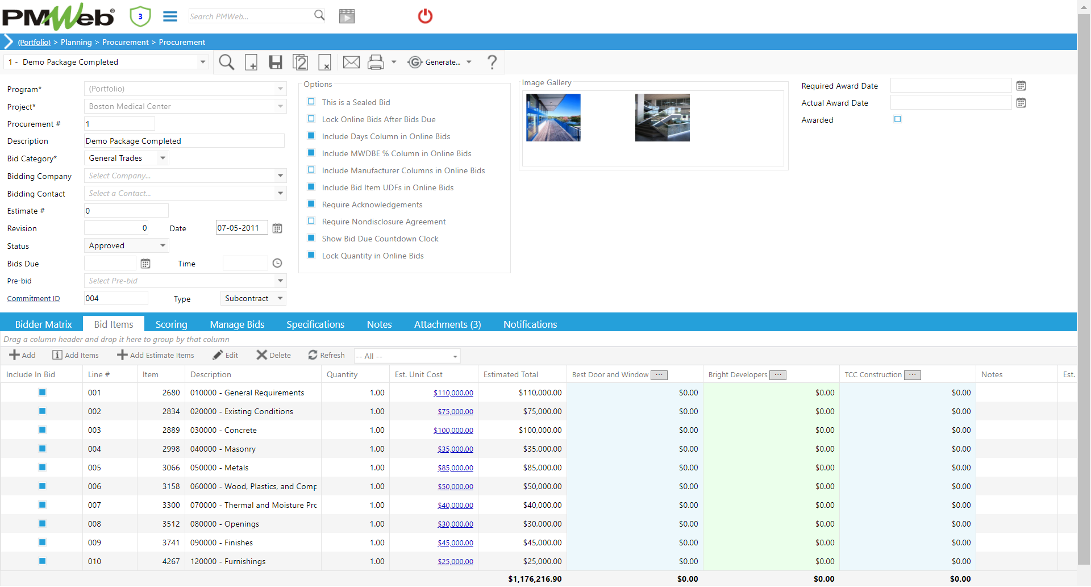Toggle 'Require Acknowledgements' checkbox
The height and width of the screenshot is (587, 1091).
[x=311, y=204]
